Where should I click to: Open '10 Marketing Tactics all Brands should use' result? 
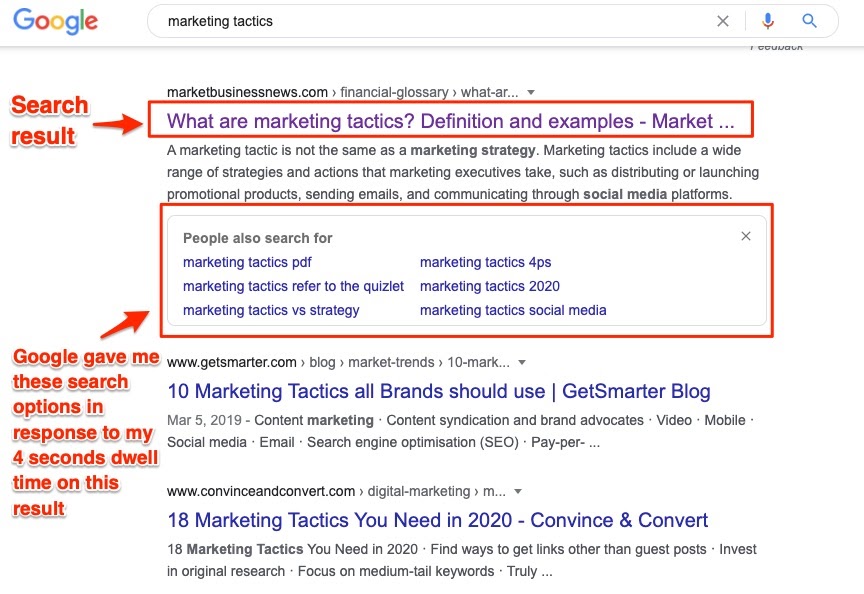tap(439, 391)
